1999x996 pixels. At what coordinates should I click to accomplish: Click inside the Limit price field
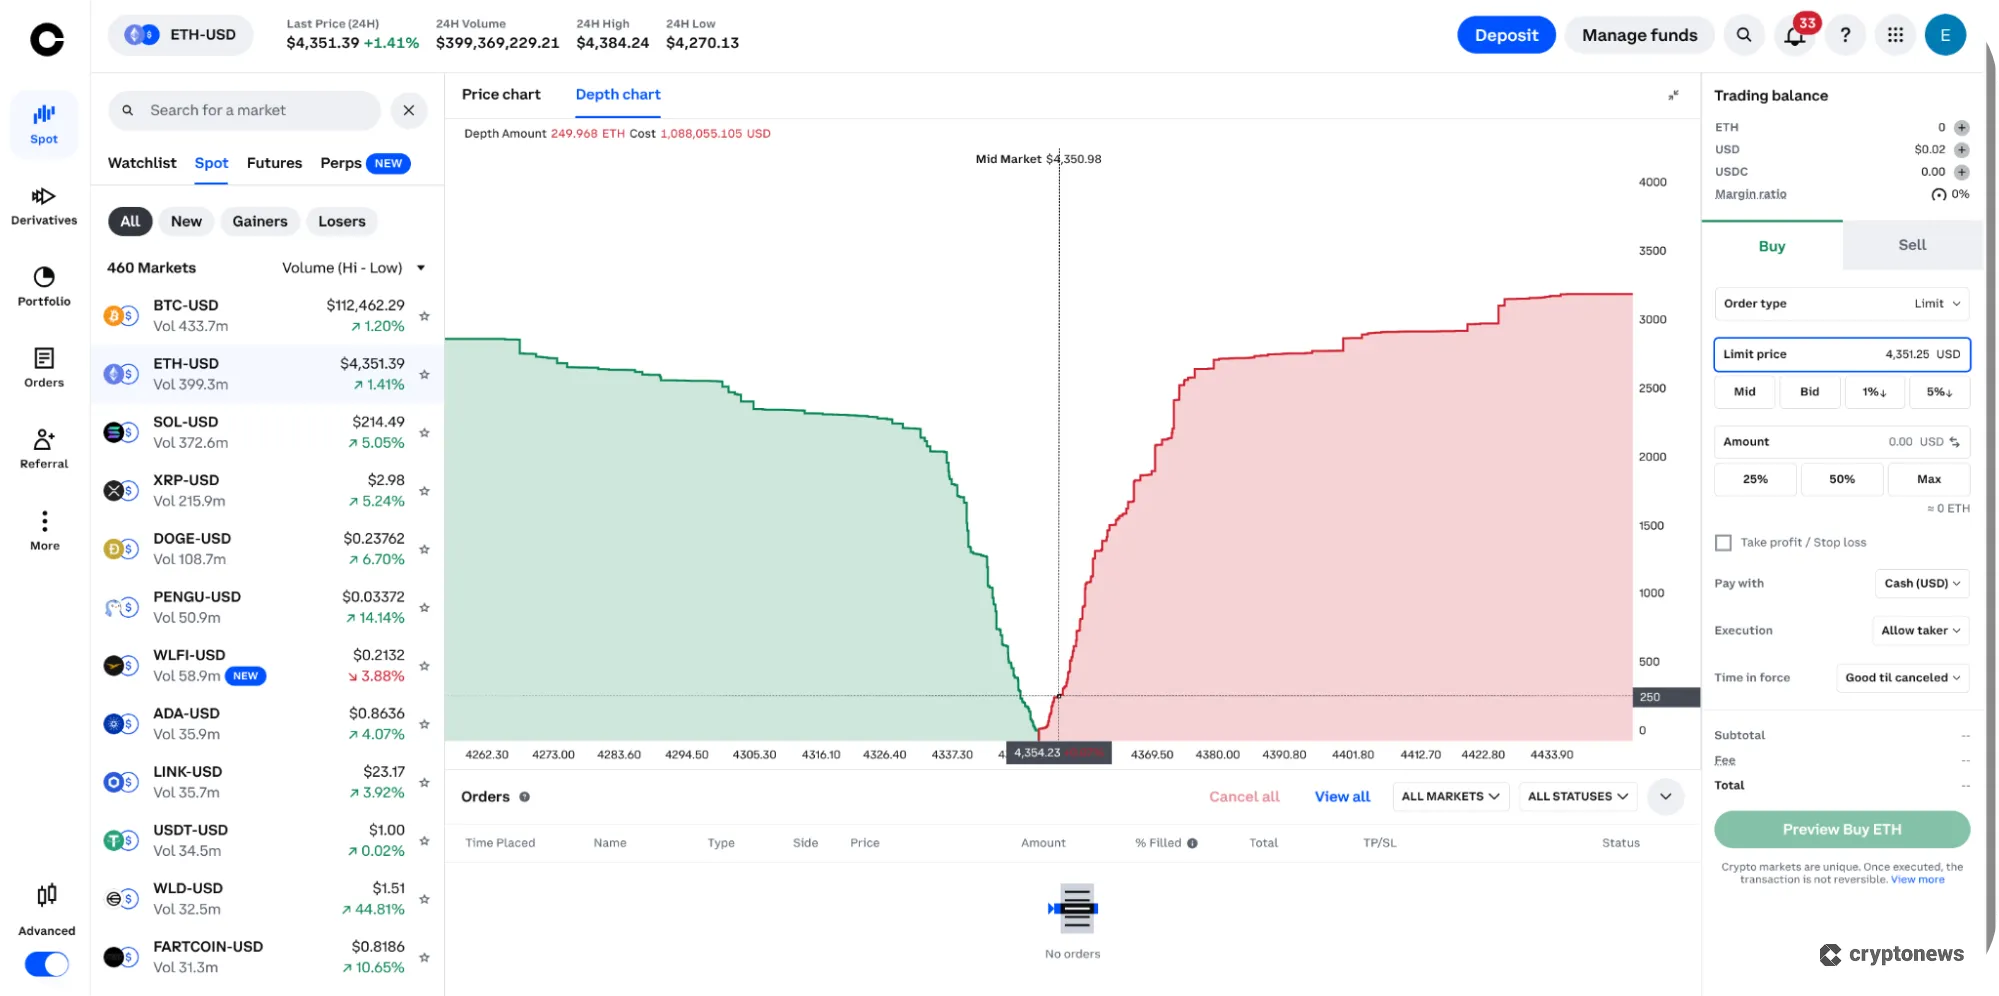point(1842,354)
